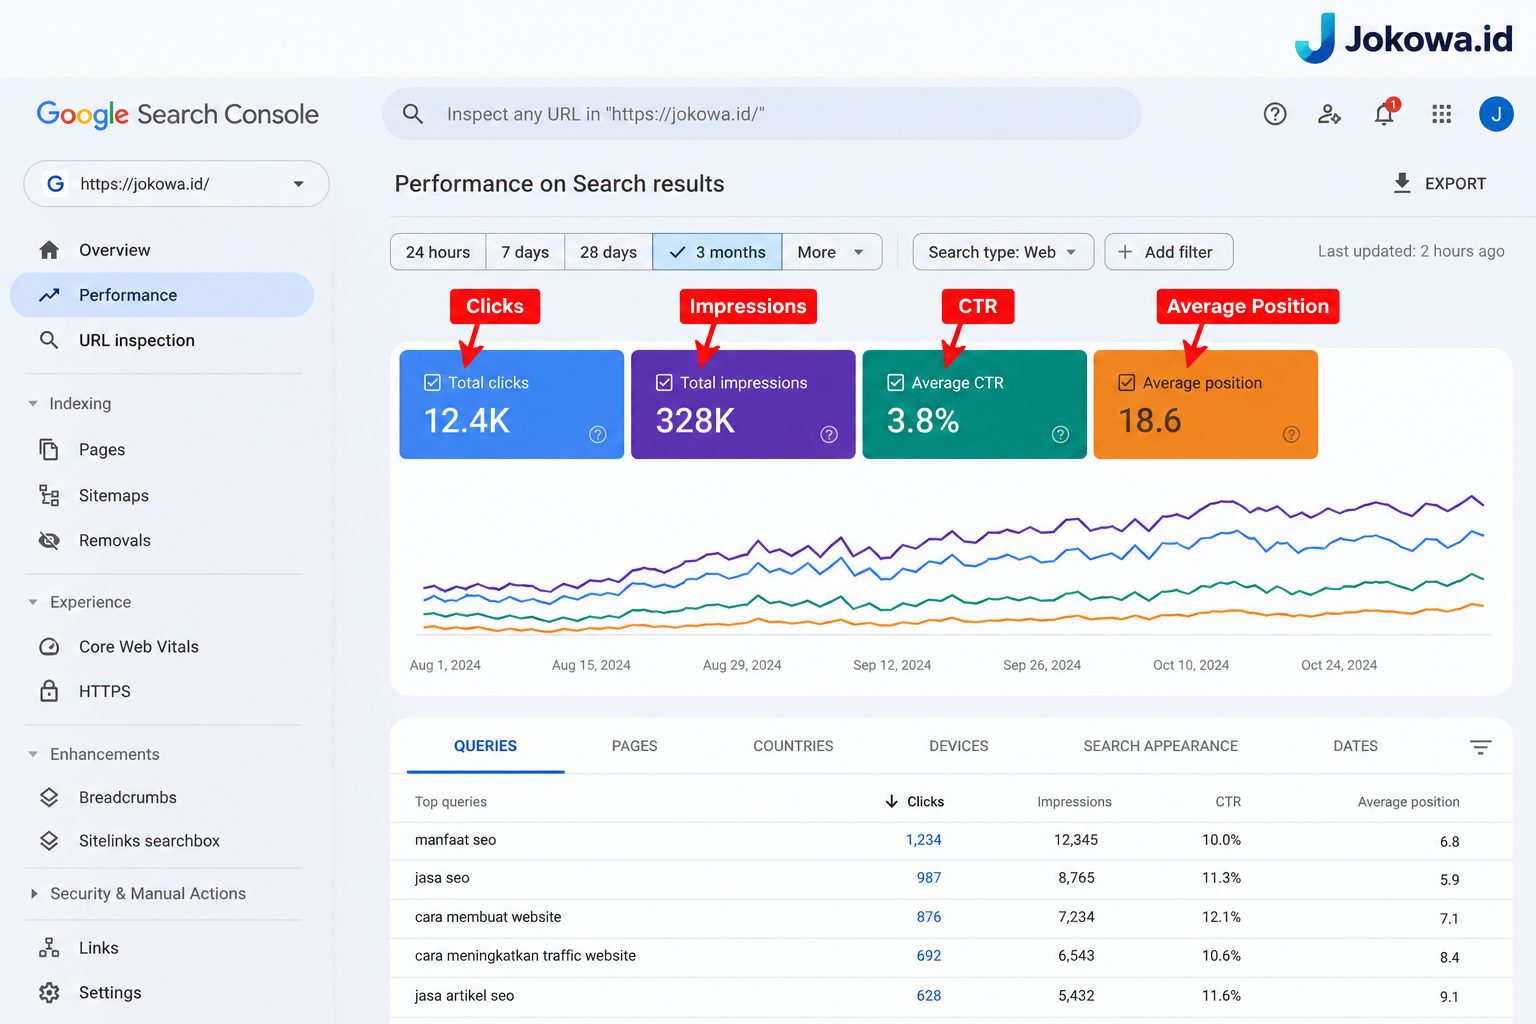
Task: Click the Add filter button
Action: click(x=1169, y=252)
